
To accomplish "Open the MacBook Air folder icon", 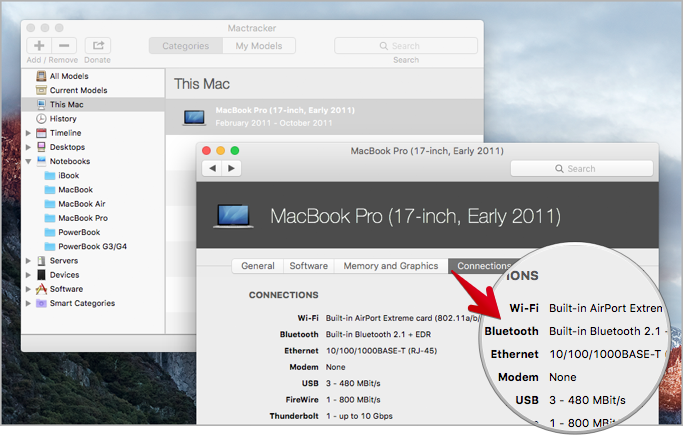I will pyautogui.click(x=50, y=204).
